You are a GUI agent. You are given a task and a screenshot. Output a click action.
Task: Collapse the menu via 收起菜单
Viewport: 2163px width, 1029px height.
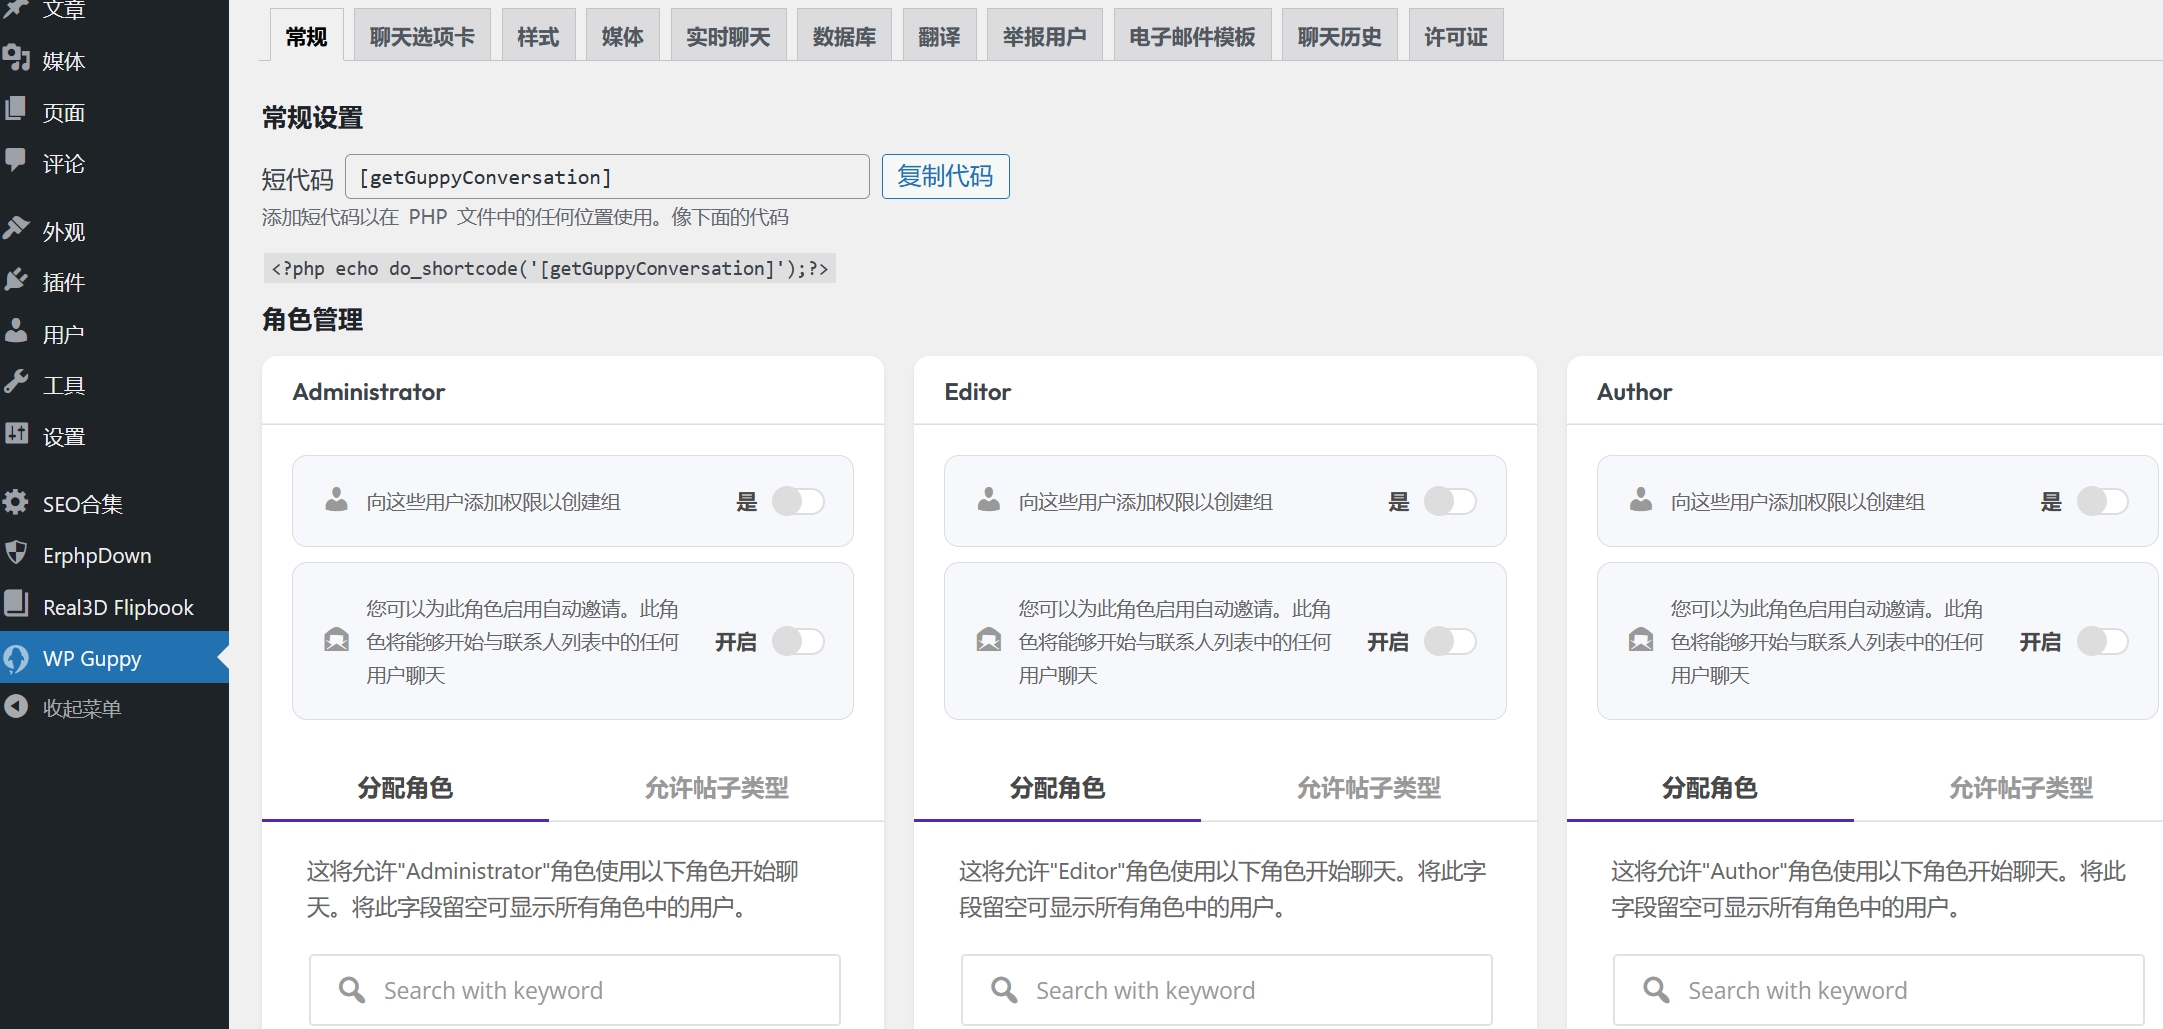point(80,708)
